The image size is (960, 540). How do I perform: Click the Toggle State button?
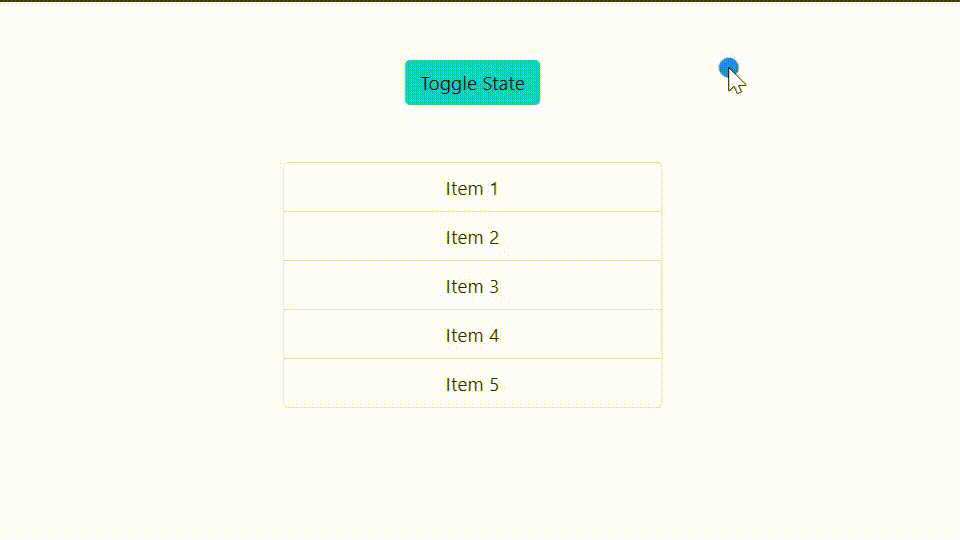(472, 83)
